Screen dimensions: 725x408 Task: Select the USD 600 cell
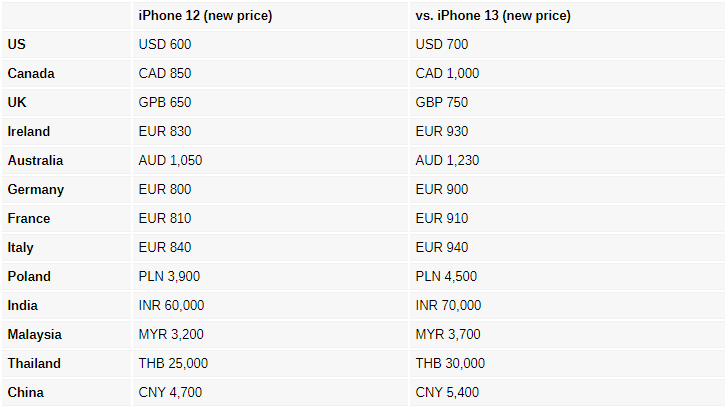coord(165,44)
